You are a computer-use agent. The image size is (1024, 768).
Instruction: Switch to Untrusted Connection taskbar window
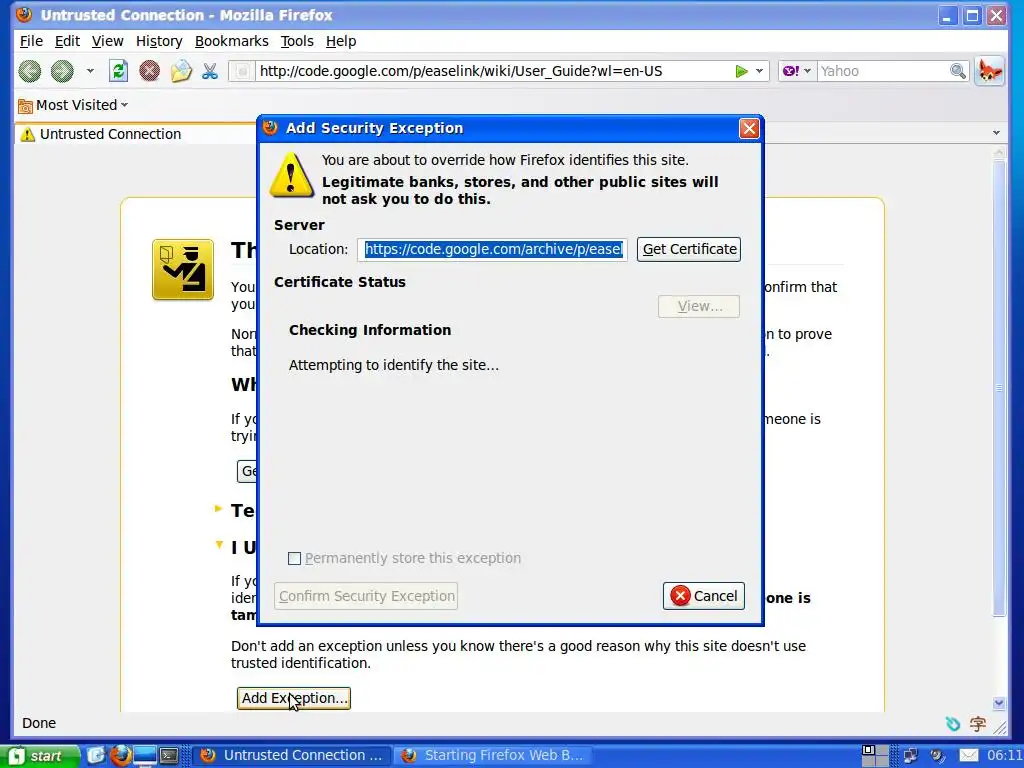tap(291, 756)
